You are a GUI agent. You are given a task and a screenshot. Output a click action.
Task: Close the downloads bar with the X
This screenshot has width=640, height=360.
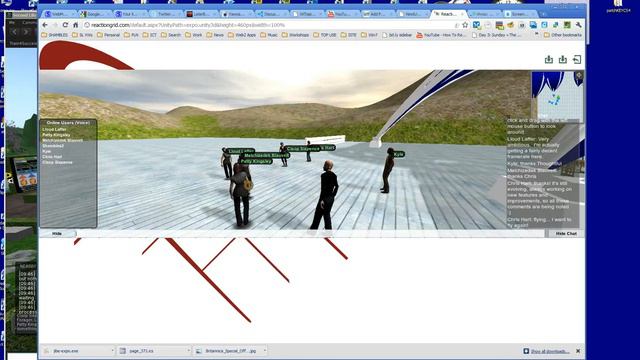(578, 351)
